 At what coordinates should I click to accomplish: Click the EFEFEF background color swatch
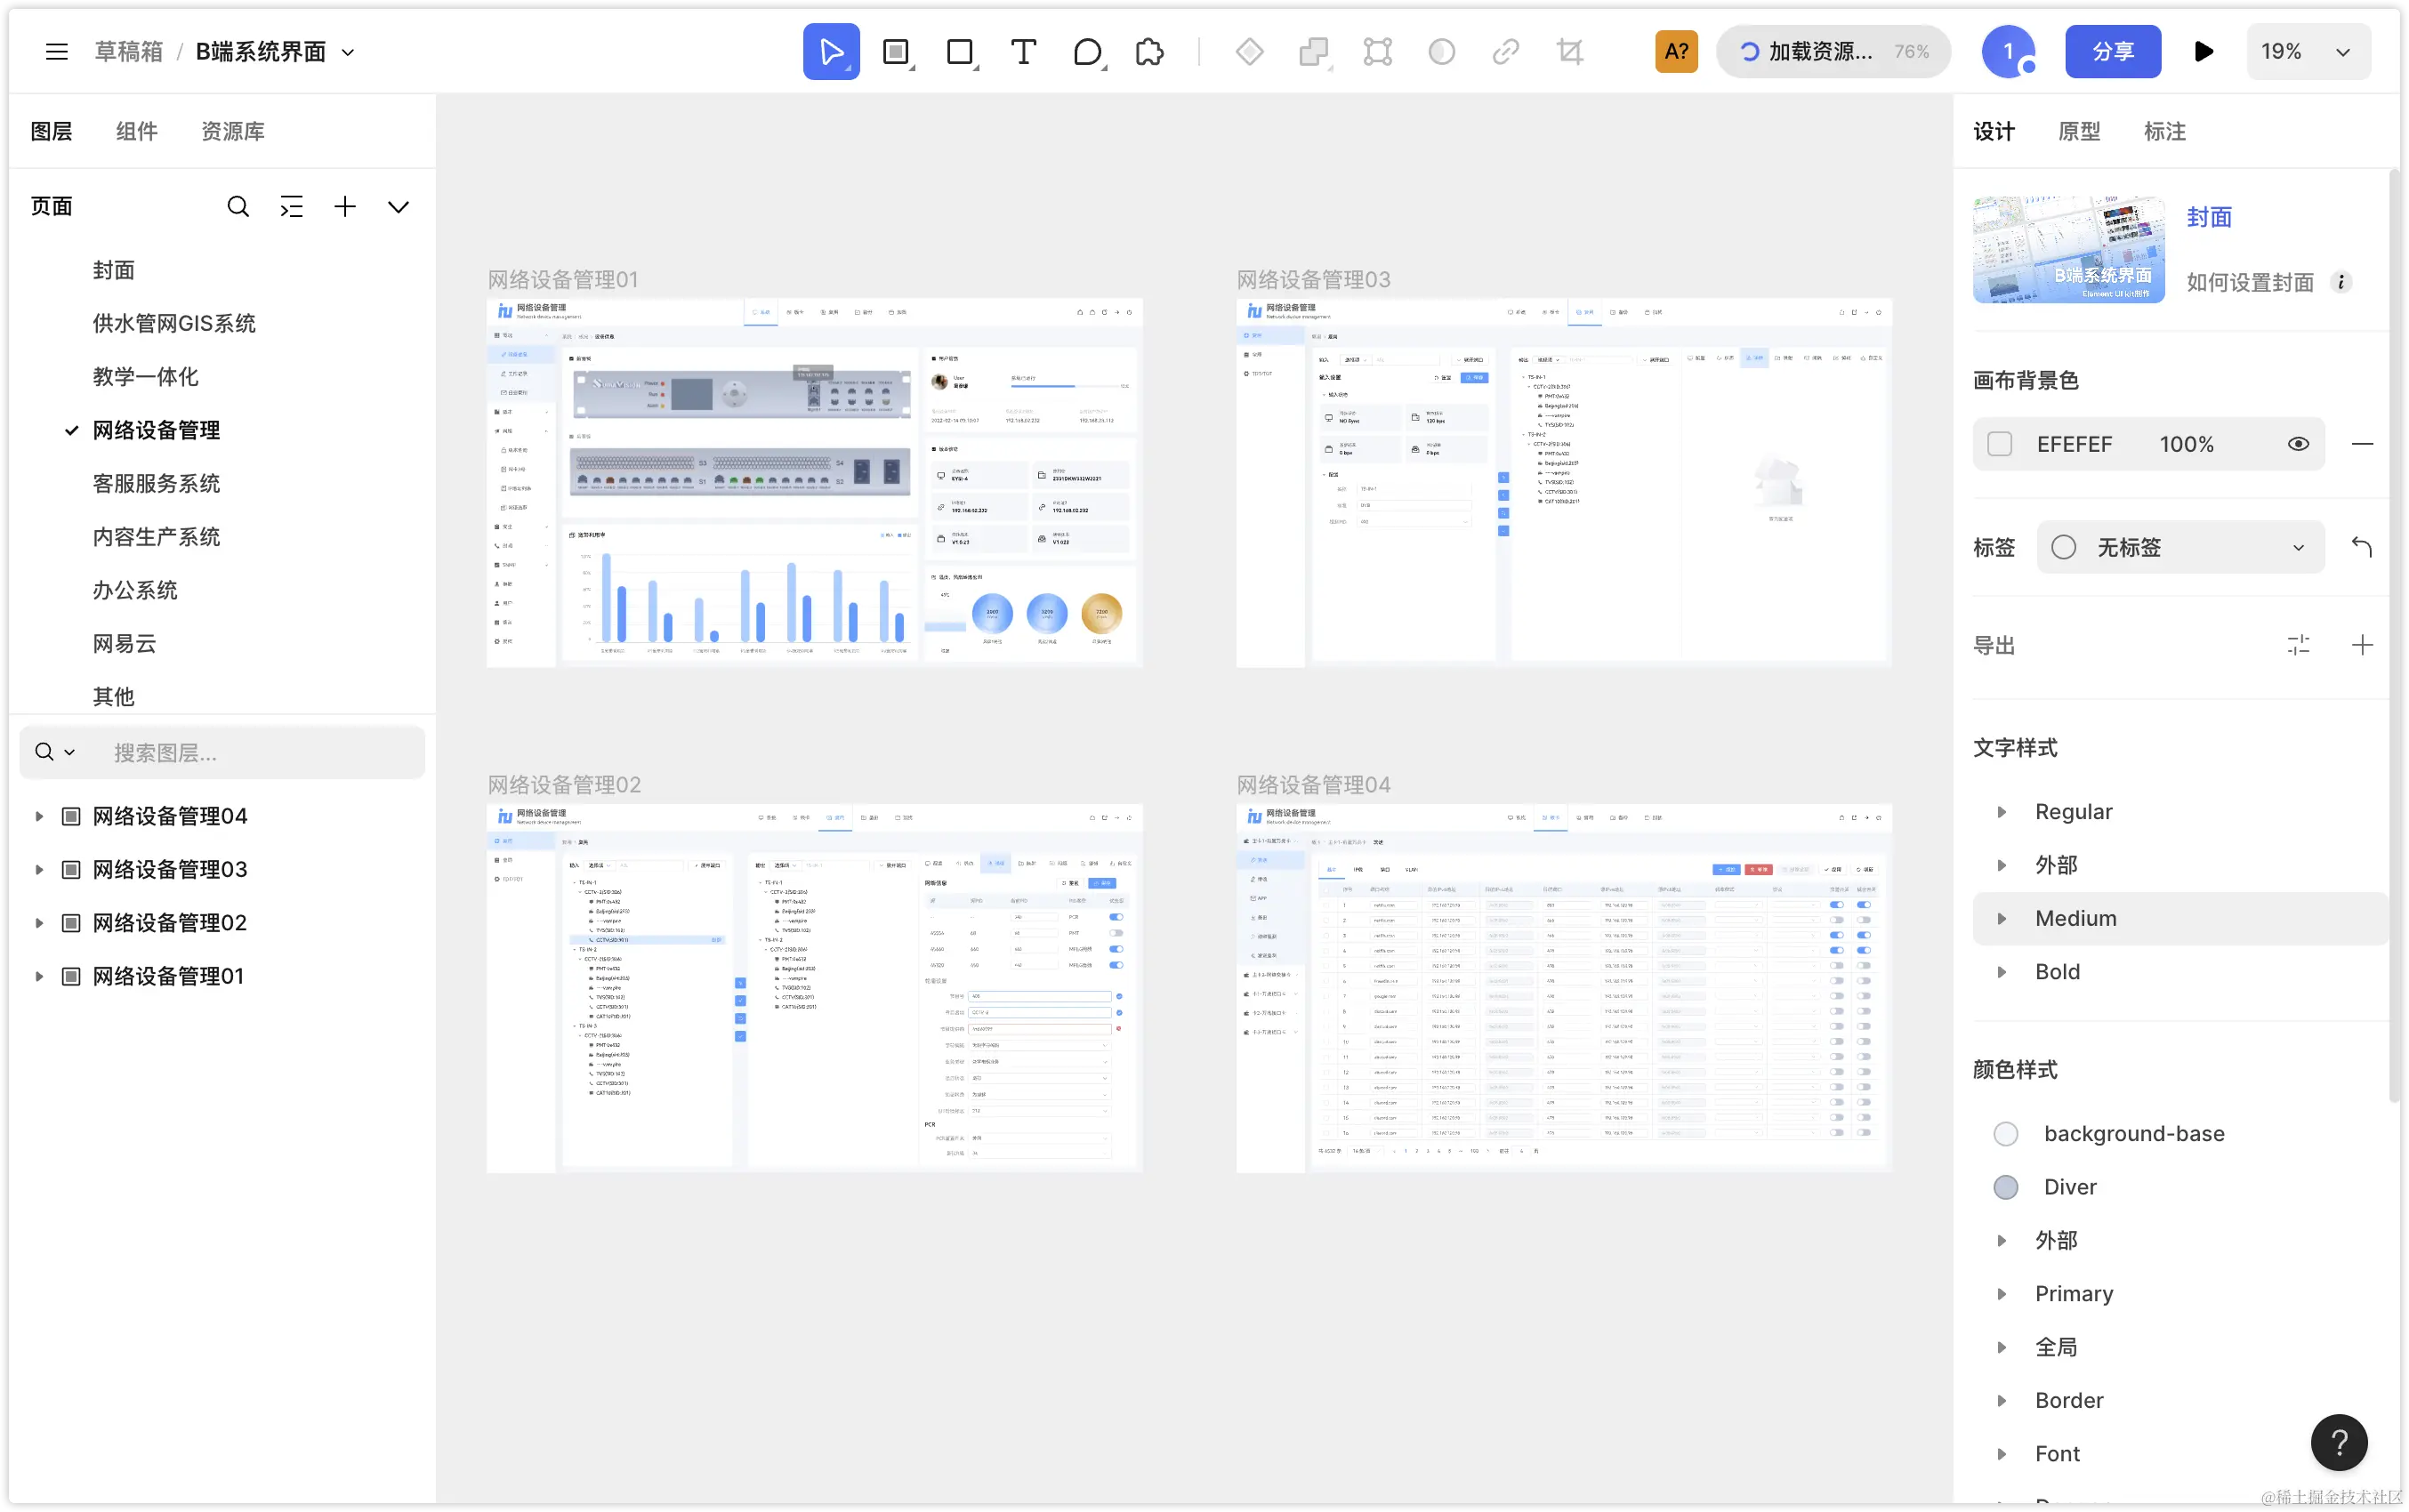[x=1999, y=444]
